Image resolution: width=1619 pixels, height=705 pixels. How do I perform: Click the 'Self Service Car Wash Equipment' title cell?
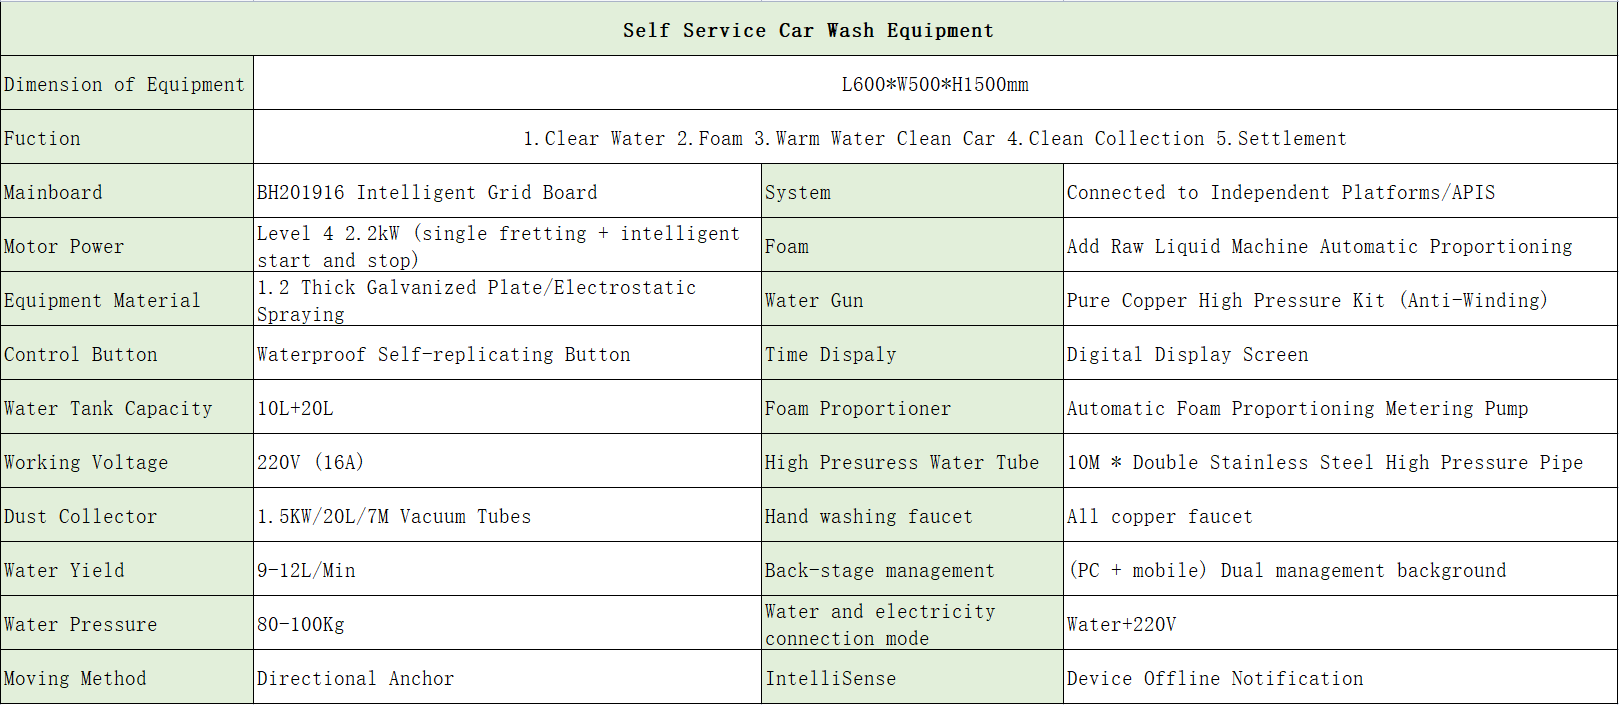tap(808, 30)
